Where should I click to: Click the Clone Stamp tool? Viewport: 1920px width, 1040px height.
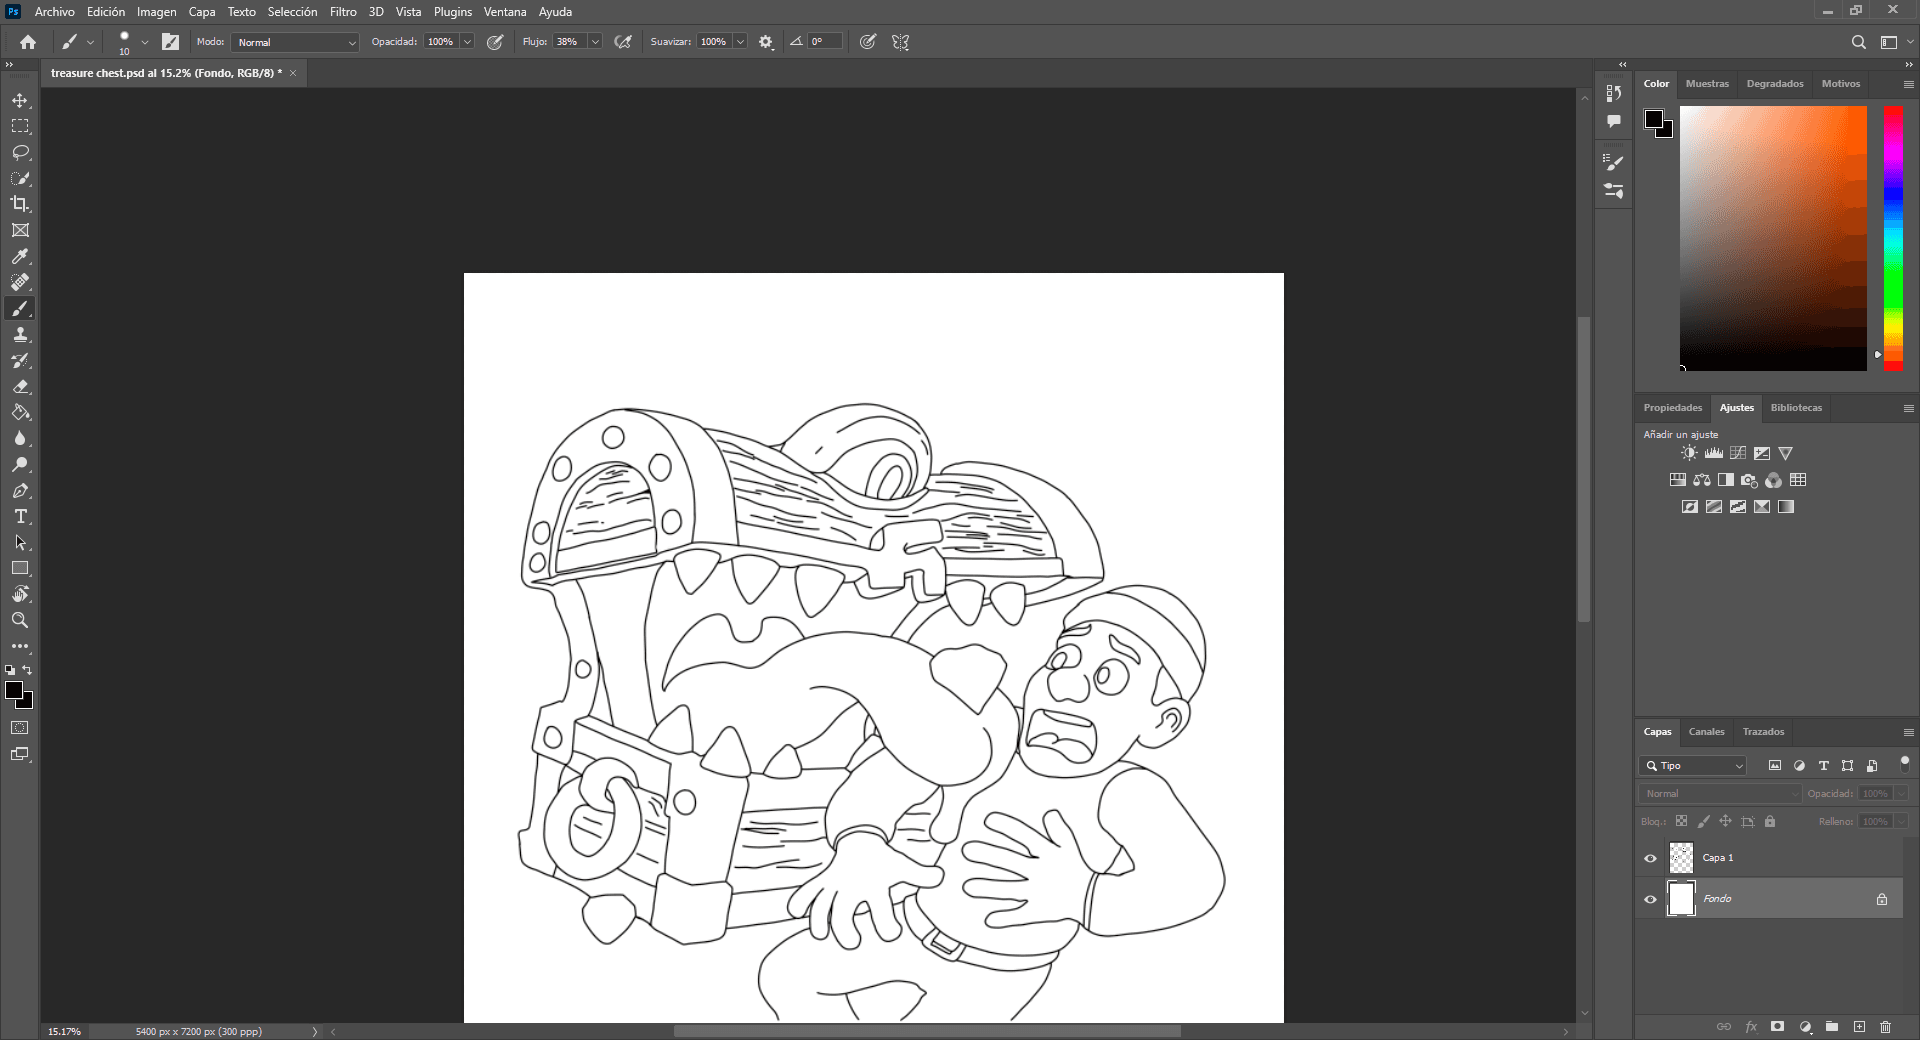[x=20, y=334]
